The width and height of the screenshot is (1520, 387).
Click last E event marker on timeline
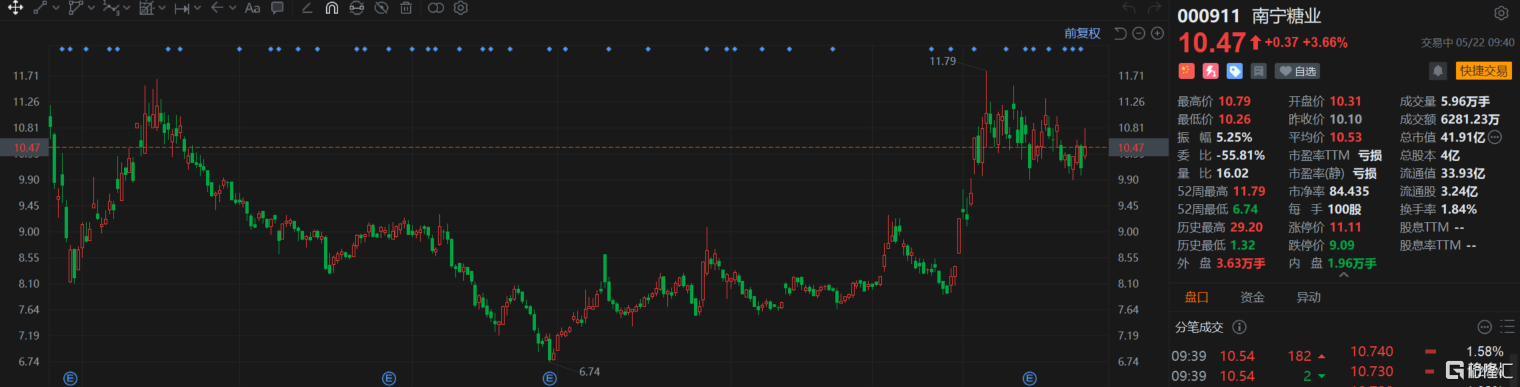coord(1029,378)
